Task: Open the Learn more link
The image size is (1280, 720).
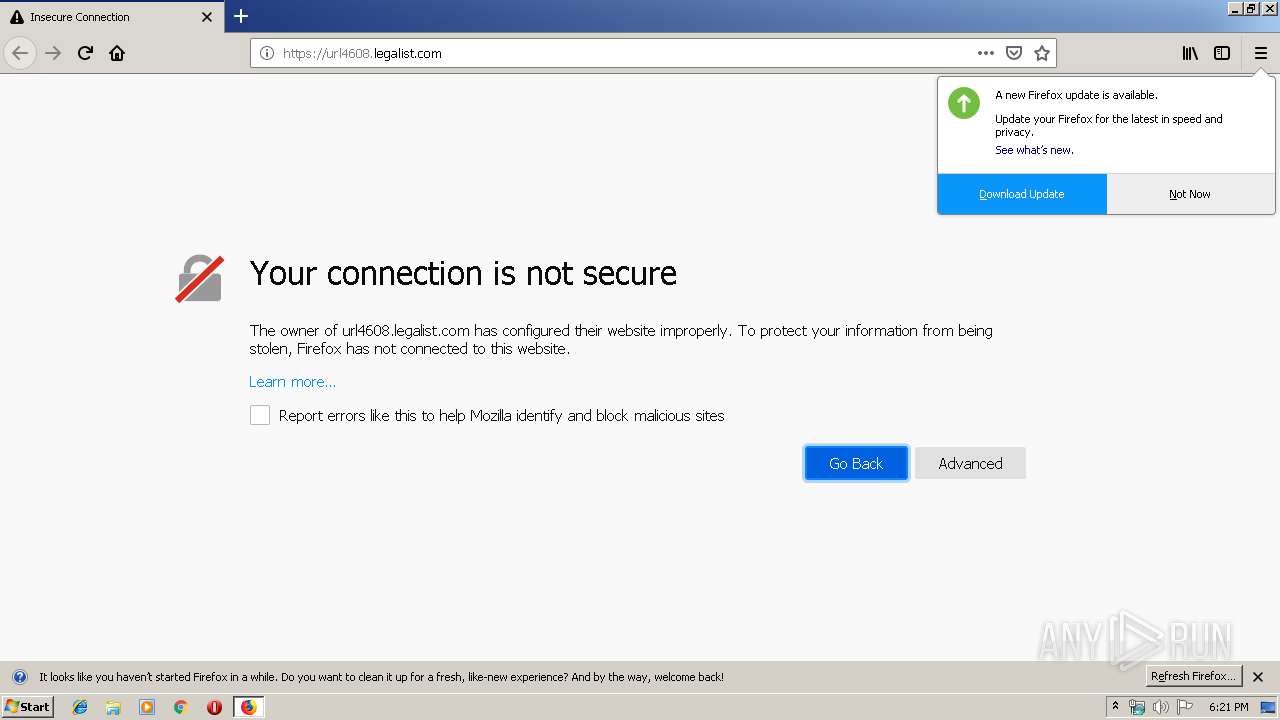Action: point(292,382)
